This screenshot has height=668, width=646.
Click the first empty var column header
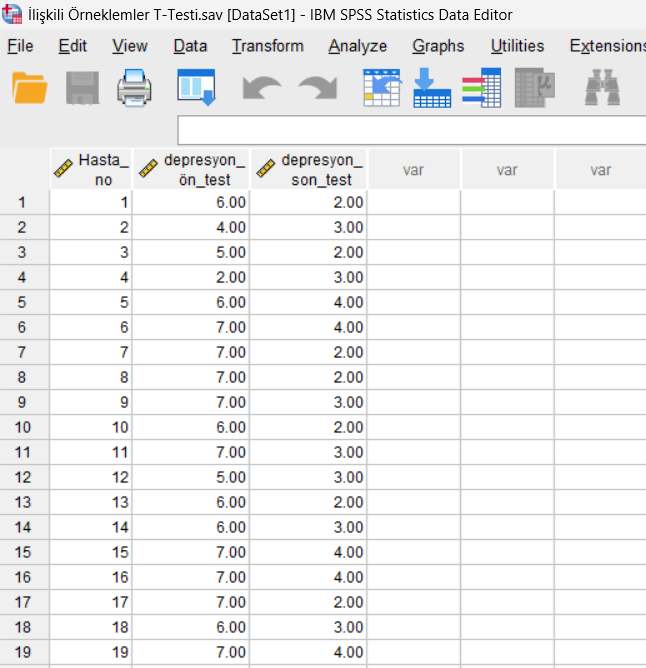coord(413,170)
